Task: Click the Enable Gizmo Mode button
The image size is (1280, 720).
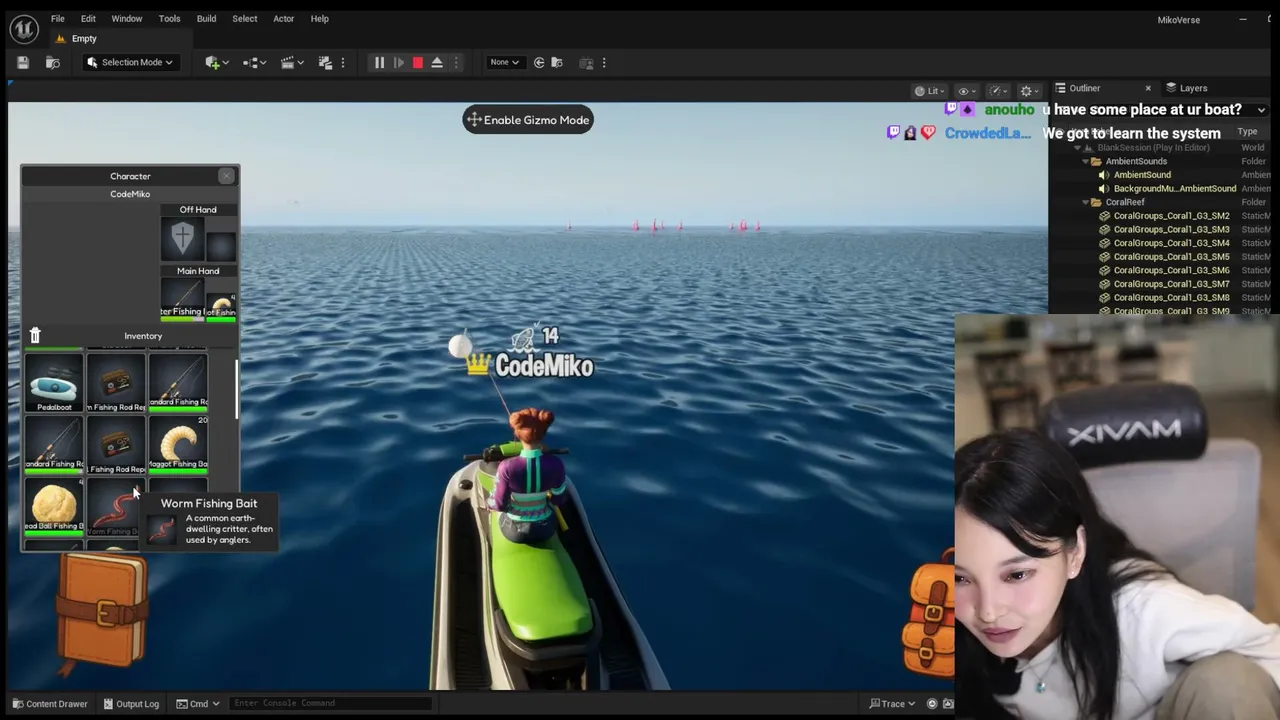Action: tap(528, 120)
